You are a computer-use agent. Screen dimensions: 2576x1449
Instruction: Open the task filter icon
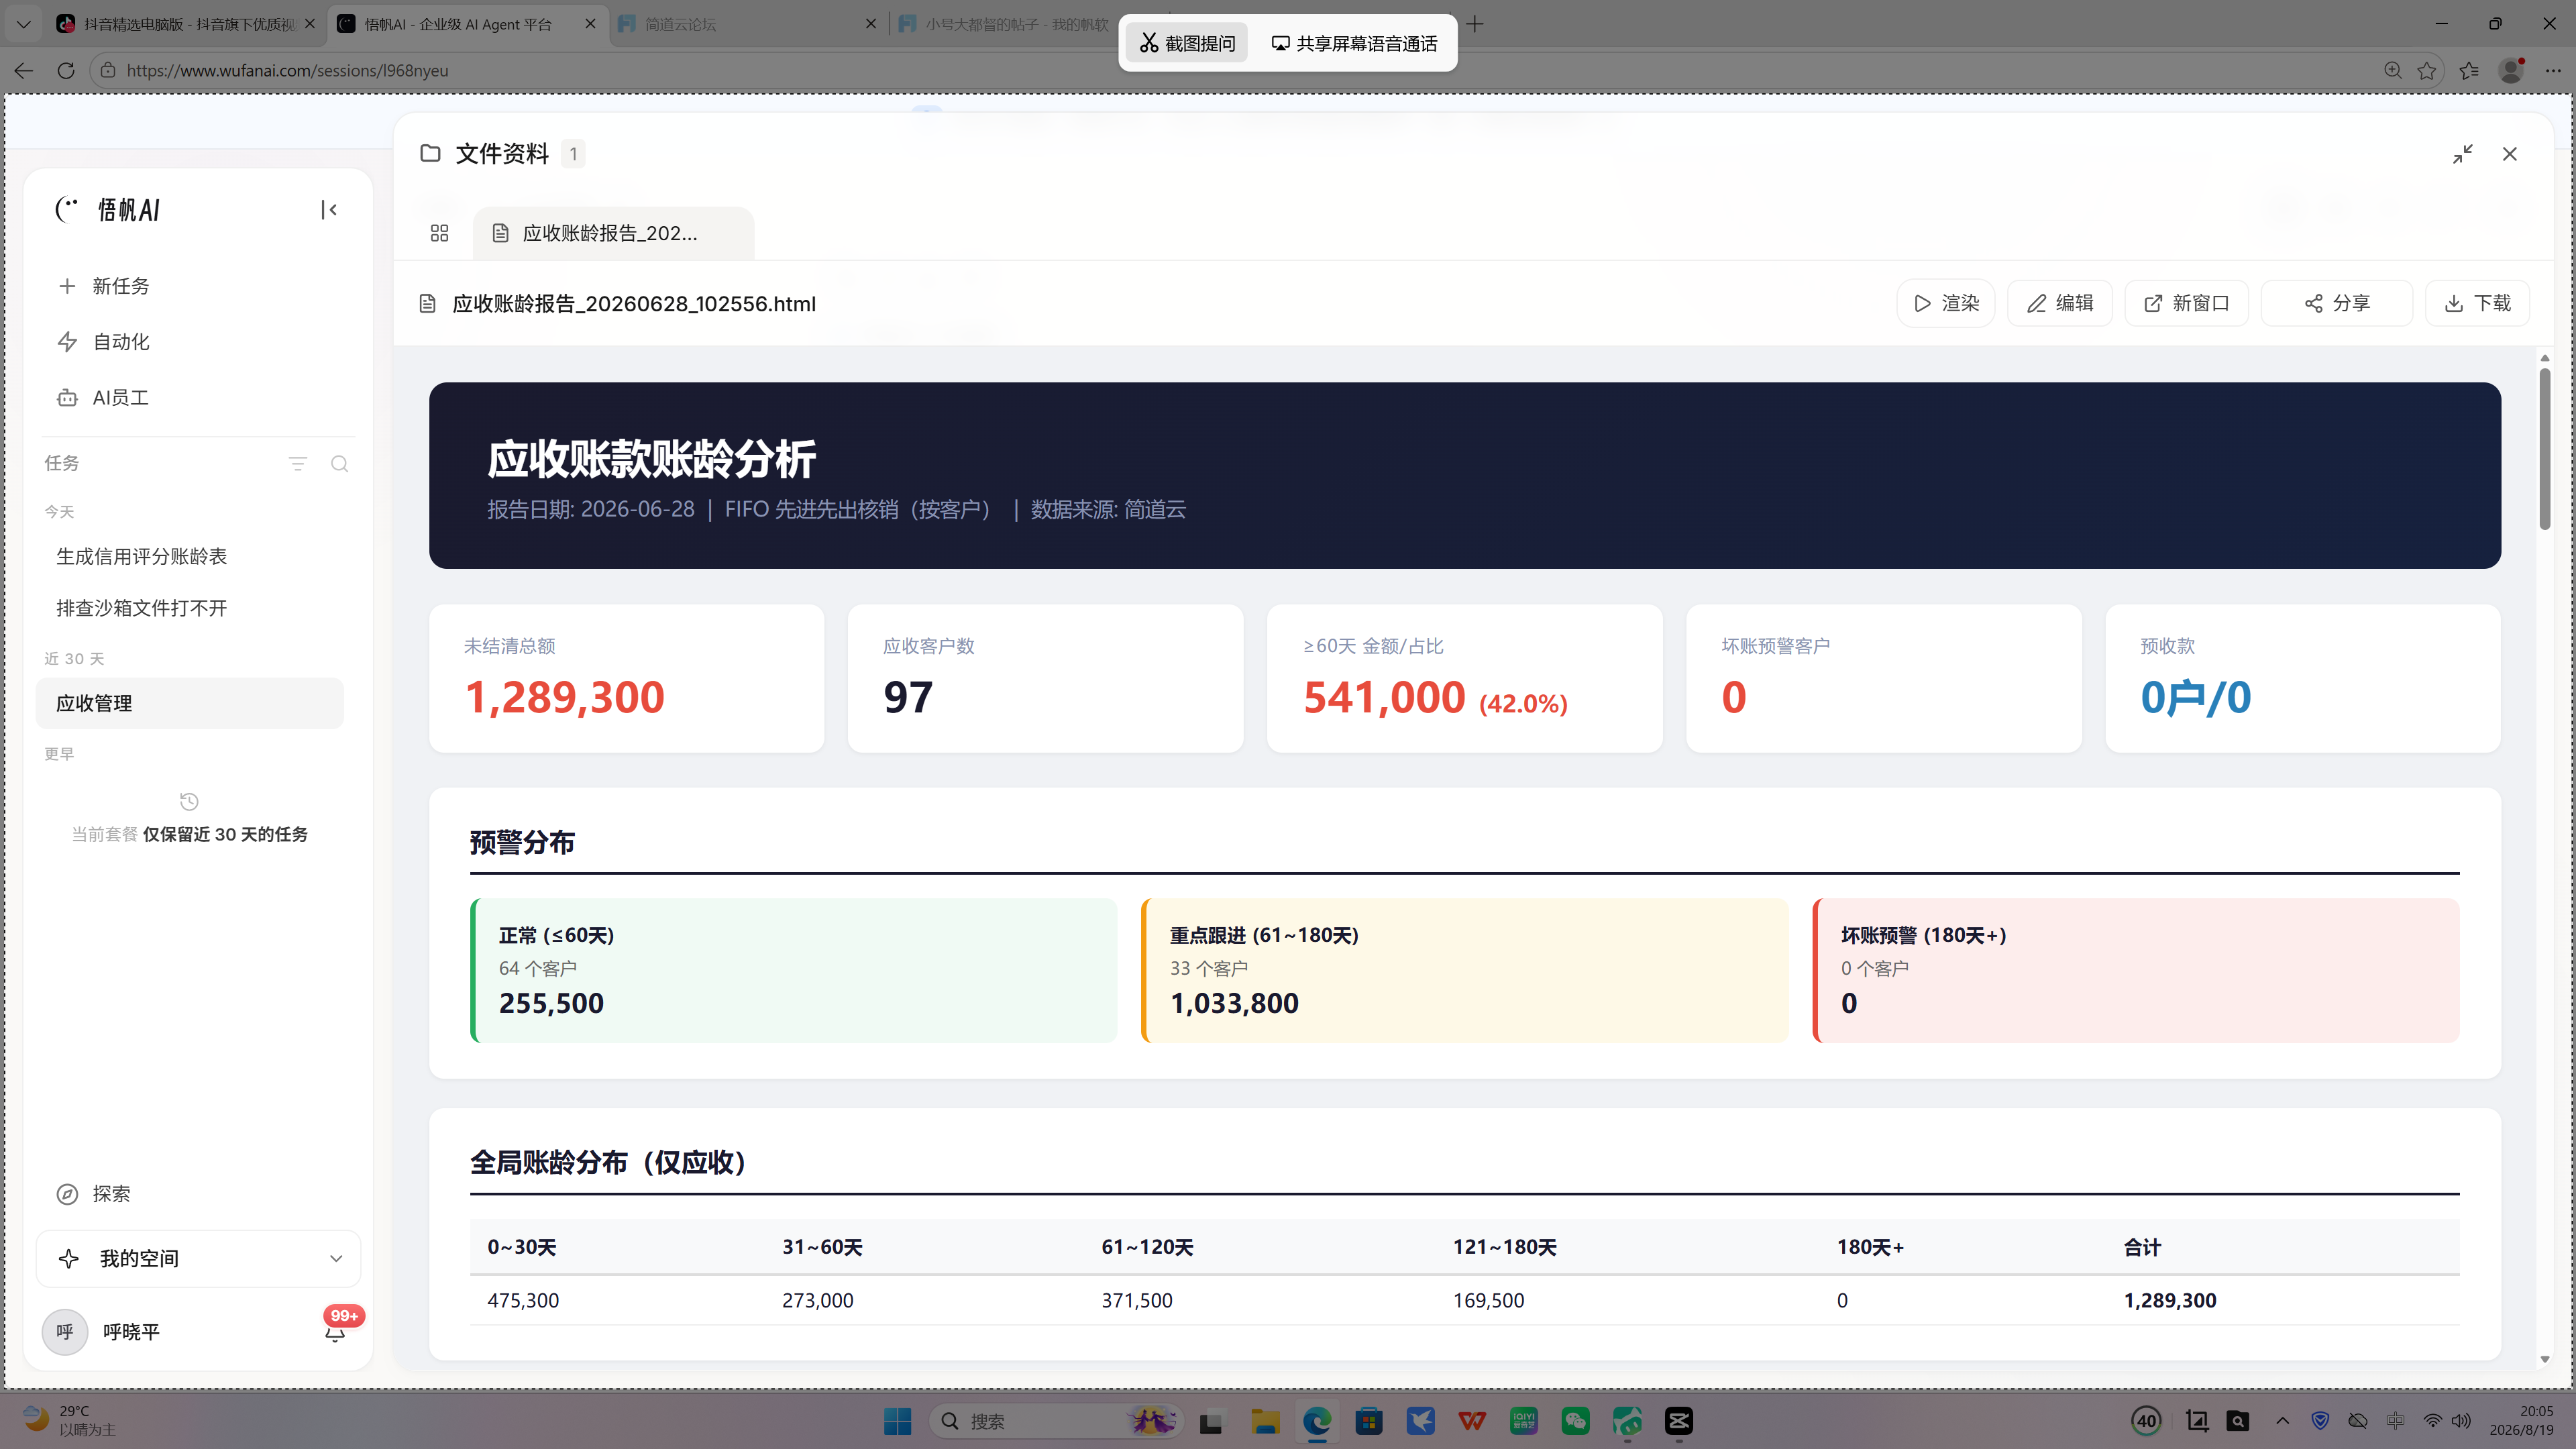pos(298,464)
